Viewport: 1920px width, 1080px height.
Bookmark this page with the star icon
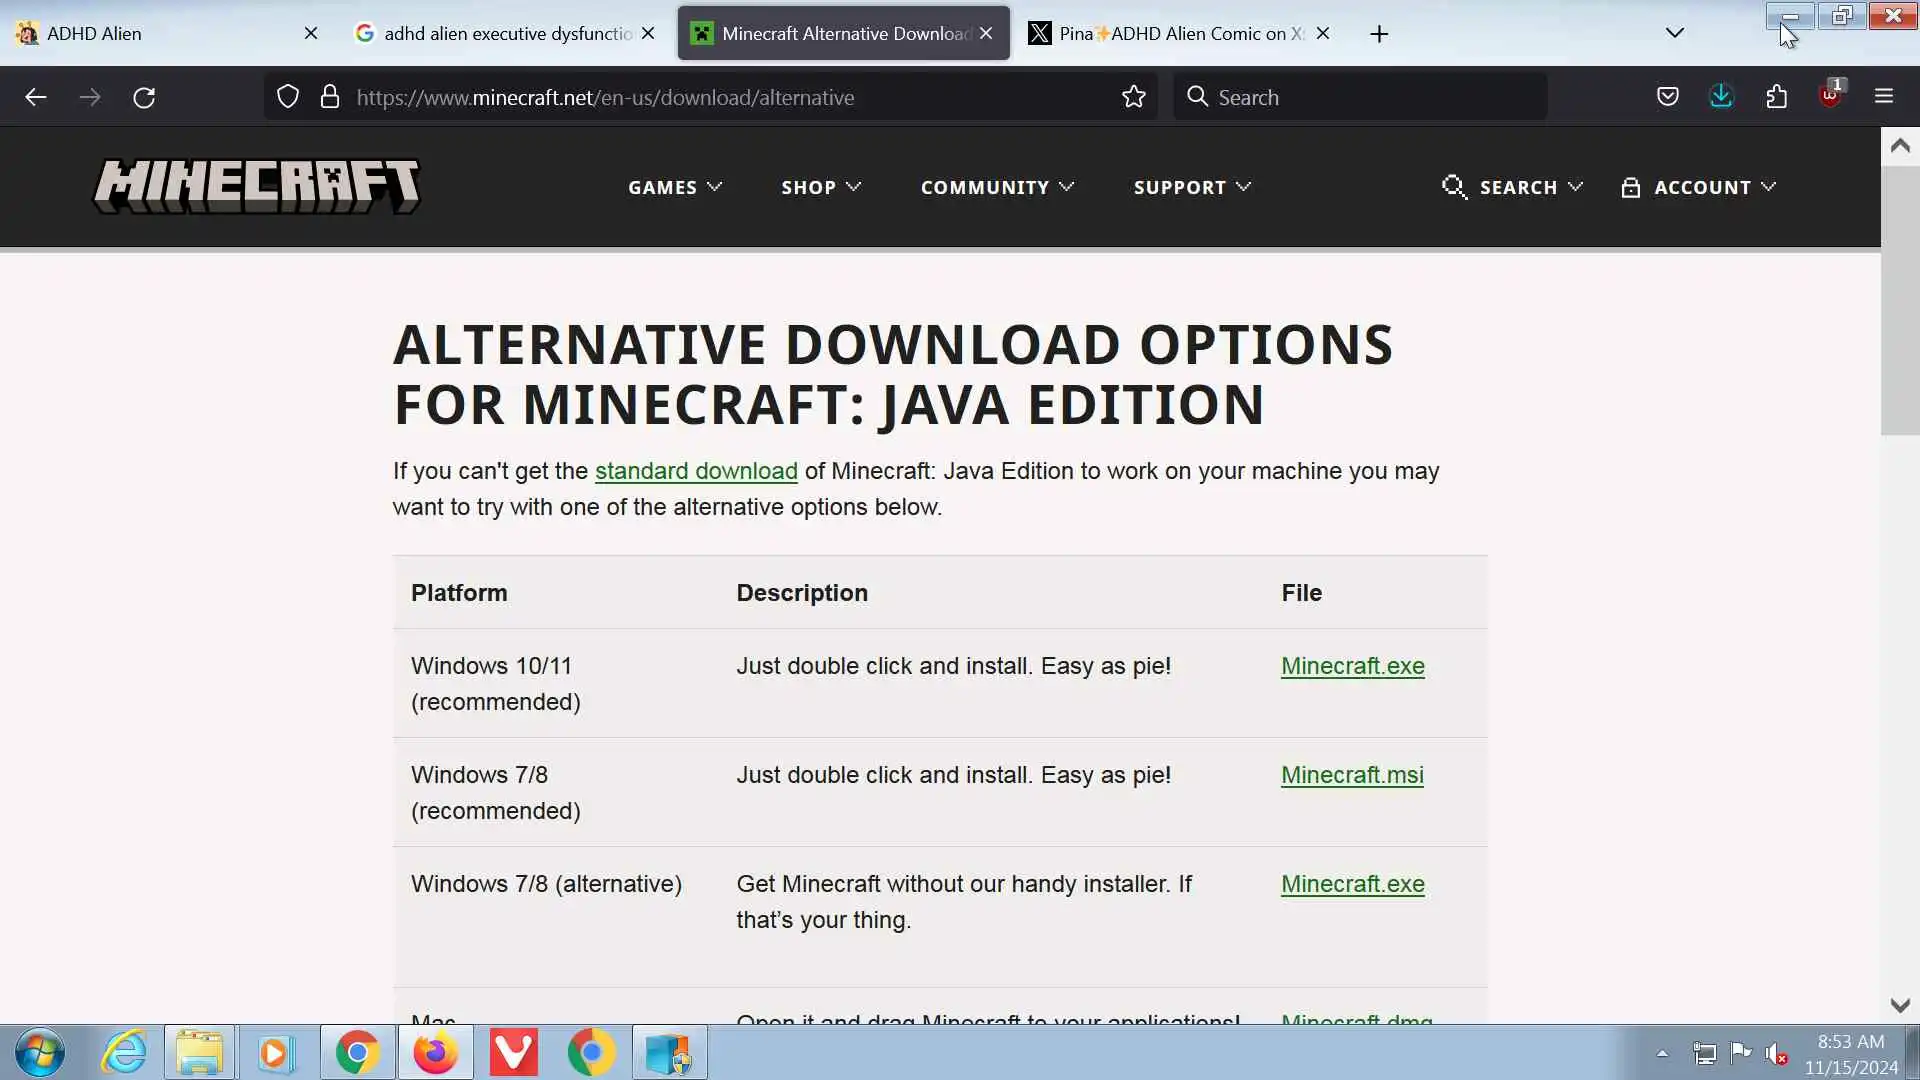tap(1133, 97)
